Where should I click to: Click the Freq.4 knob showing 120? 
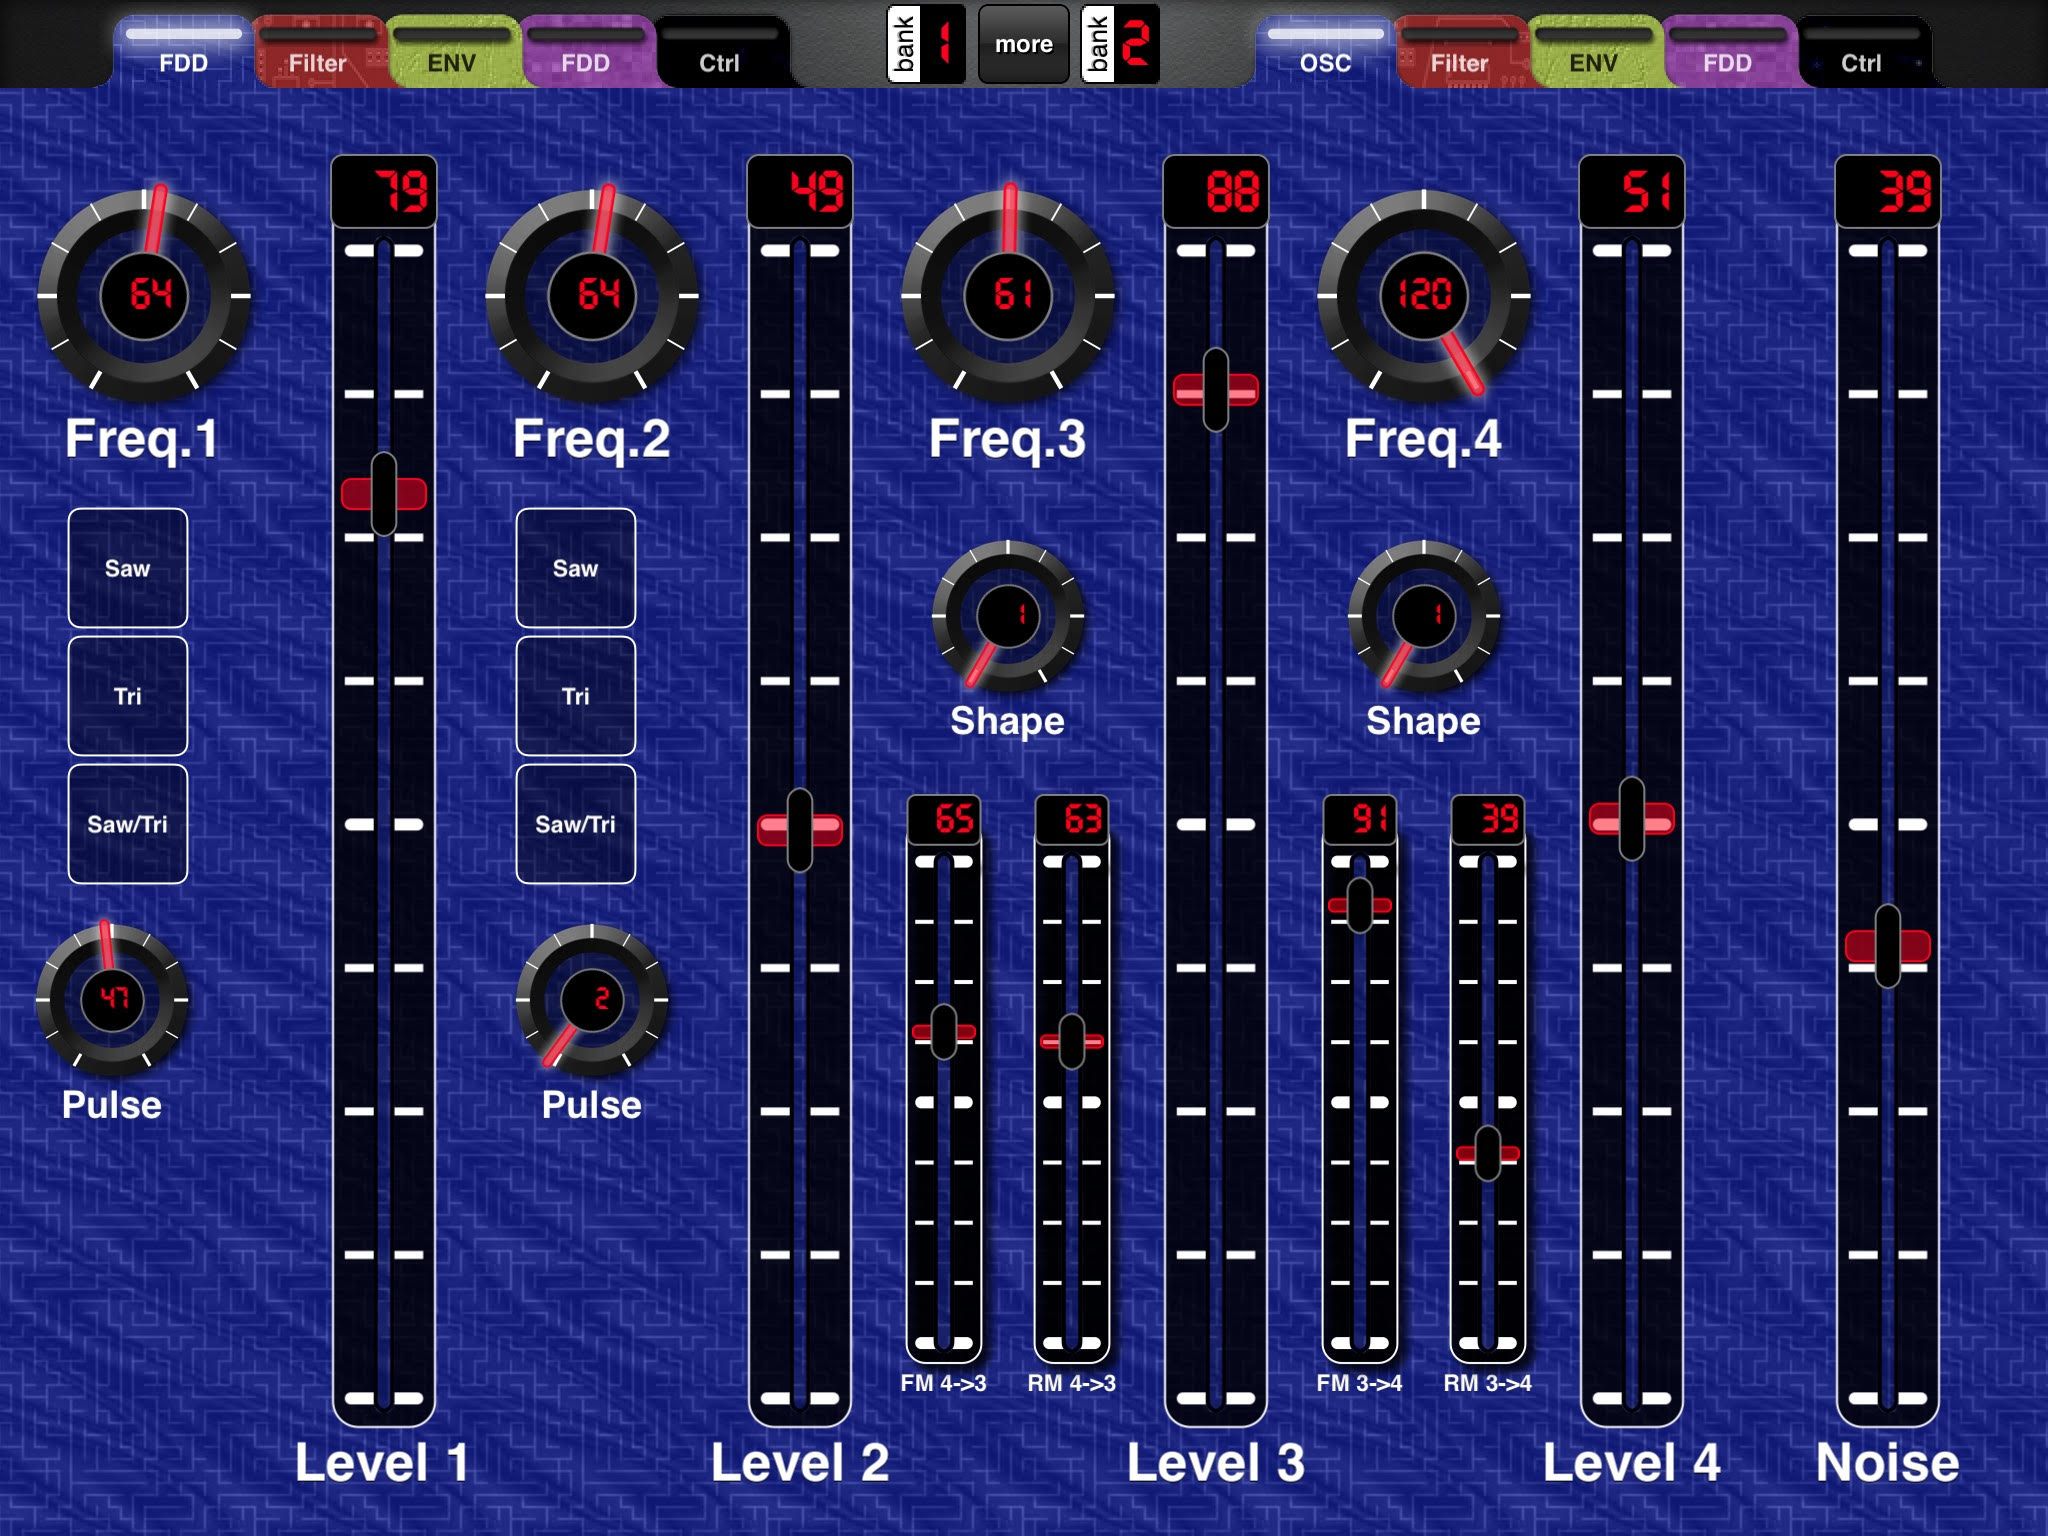pos(1424,296)
